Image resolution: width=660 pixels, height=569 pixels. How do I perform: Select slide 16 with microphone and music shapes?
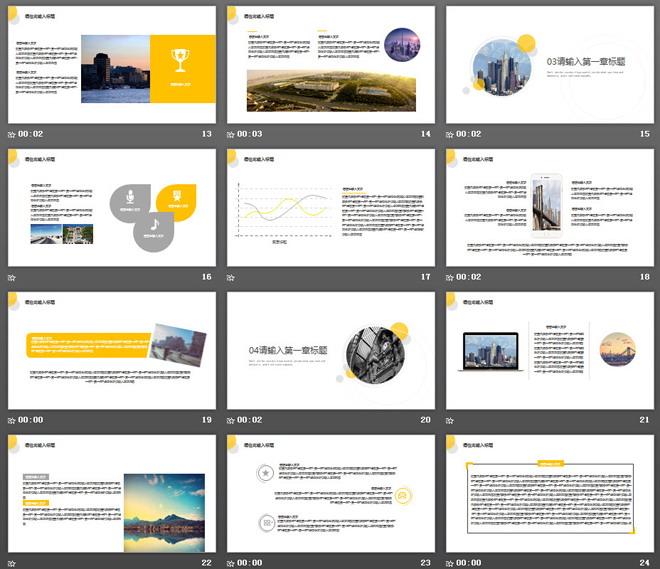coord(112,207)
